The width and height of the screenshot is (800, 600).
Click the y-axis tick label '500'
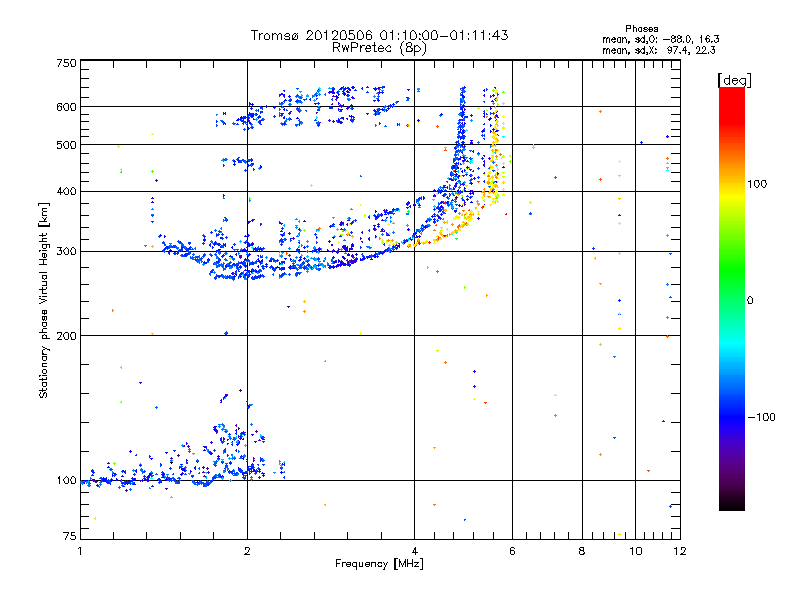66,145
